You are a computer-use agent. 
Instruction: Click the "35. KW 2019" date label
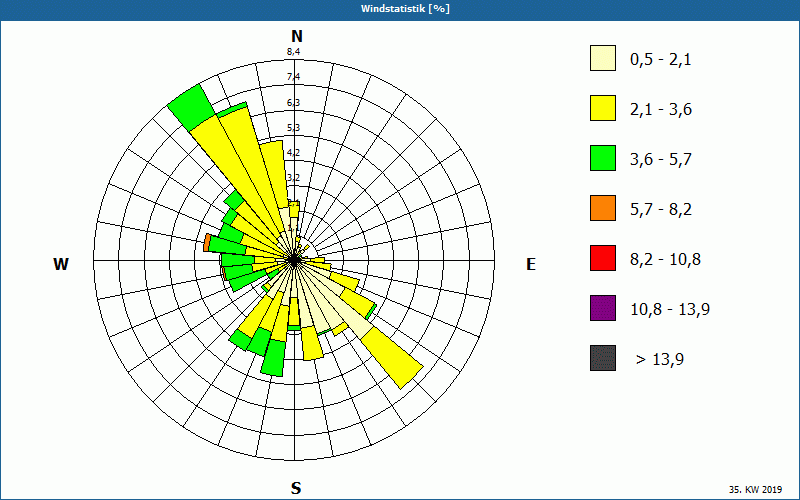[x=755, y=489]
